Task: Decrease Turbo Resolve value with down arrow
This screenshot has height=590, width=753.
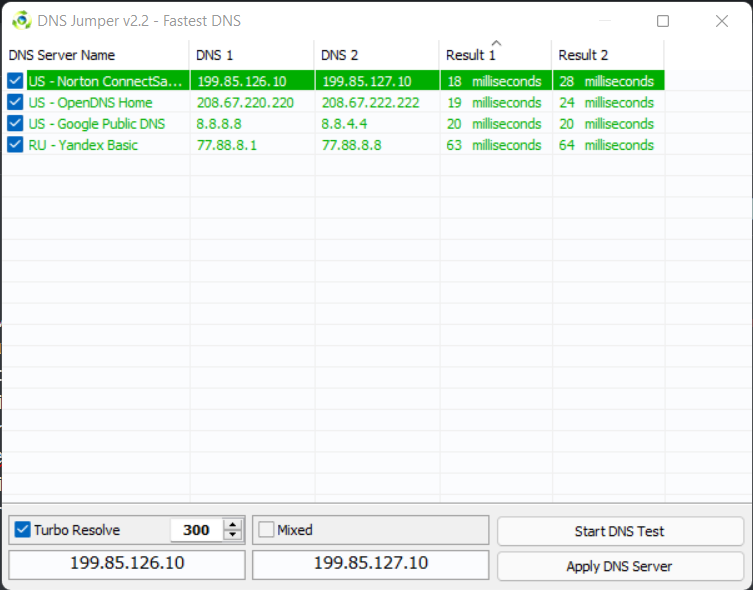Action: pyautogui.click(x=232, y=535)
